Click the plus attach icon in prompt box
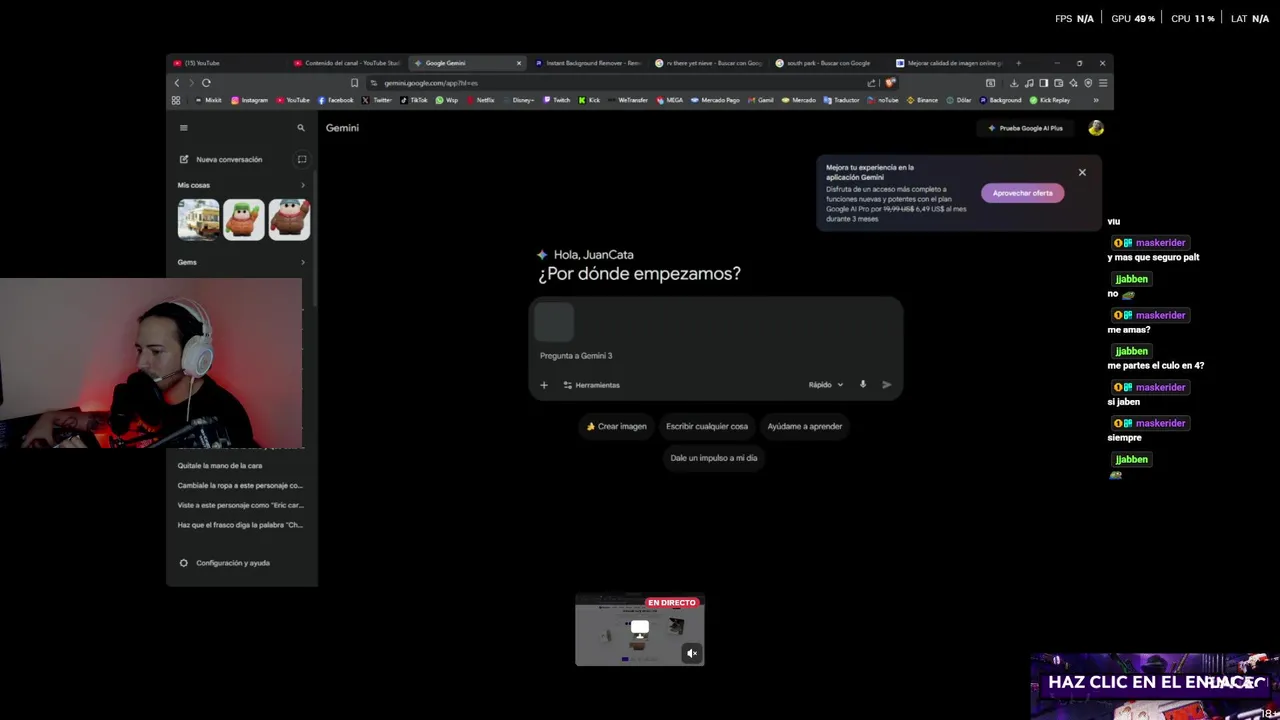 click(544, 385)
